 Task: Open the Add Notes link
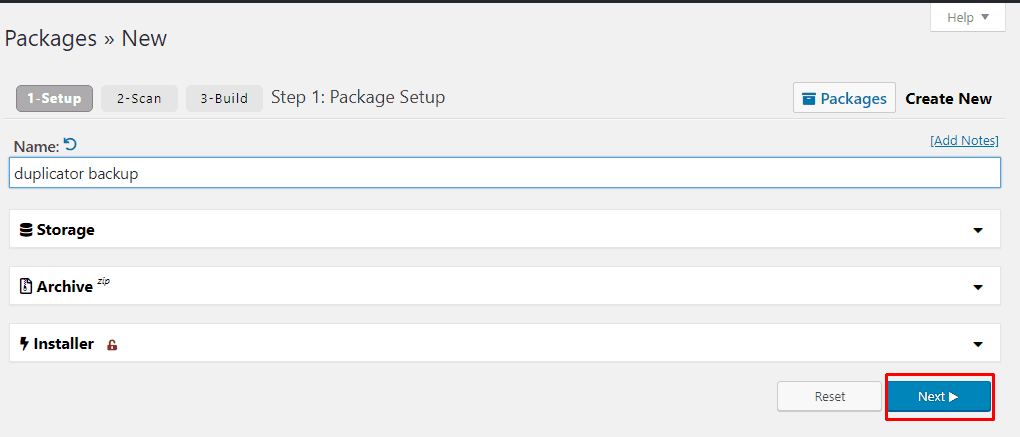pyautogui.click(x=964, y=140)
